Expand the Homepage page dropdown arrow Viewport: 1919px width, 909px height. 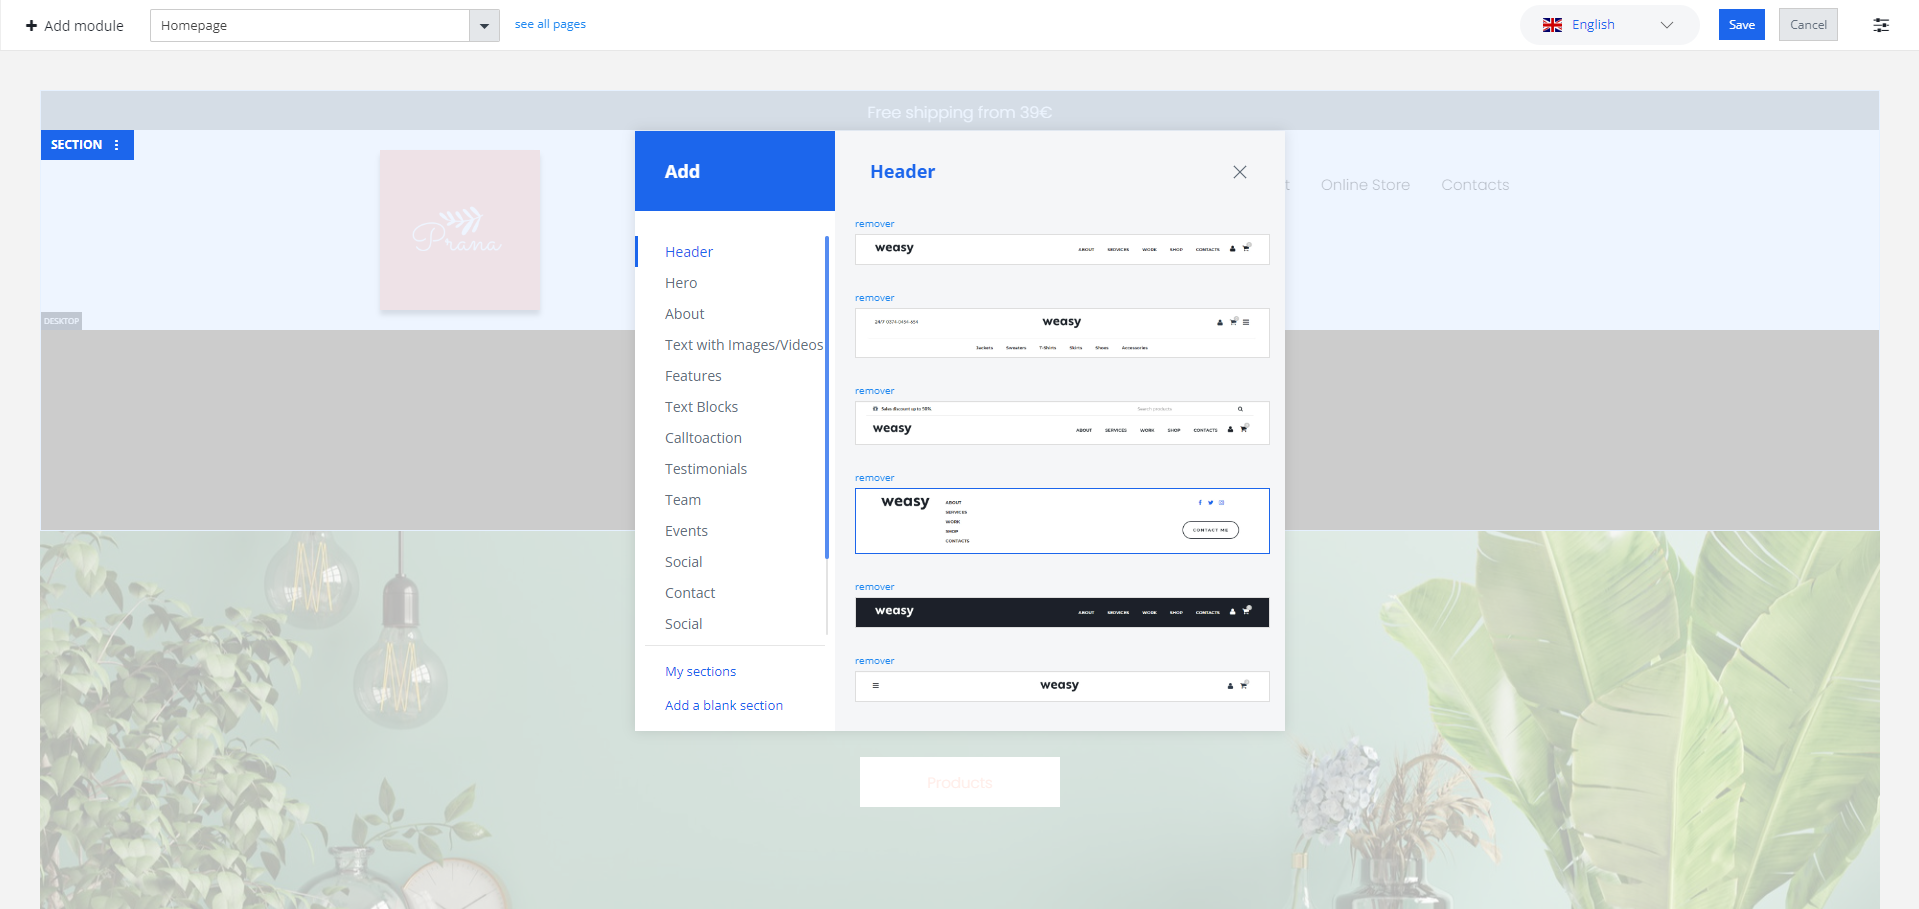[x=484, y=26]
